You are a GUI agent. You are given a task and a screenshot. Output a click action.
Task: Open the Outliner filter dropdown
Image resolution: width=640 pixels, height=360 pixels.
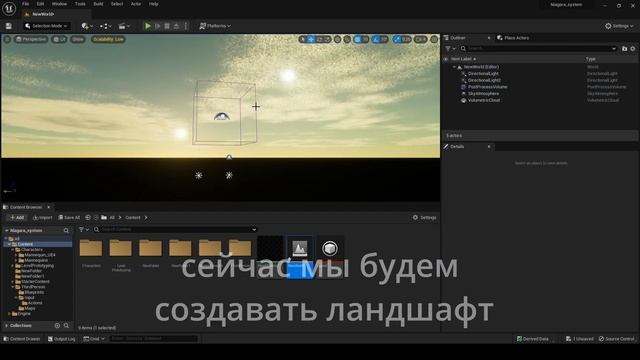point(450,49)
